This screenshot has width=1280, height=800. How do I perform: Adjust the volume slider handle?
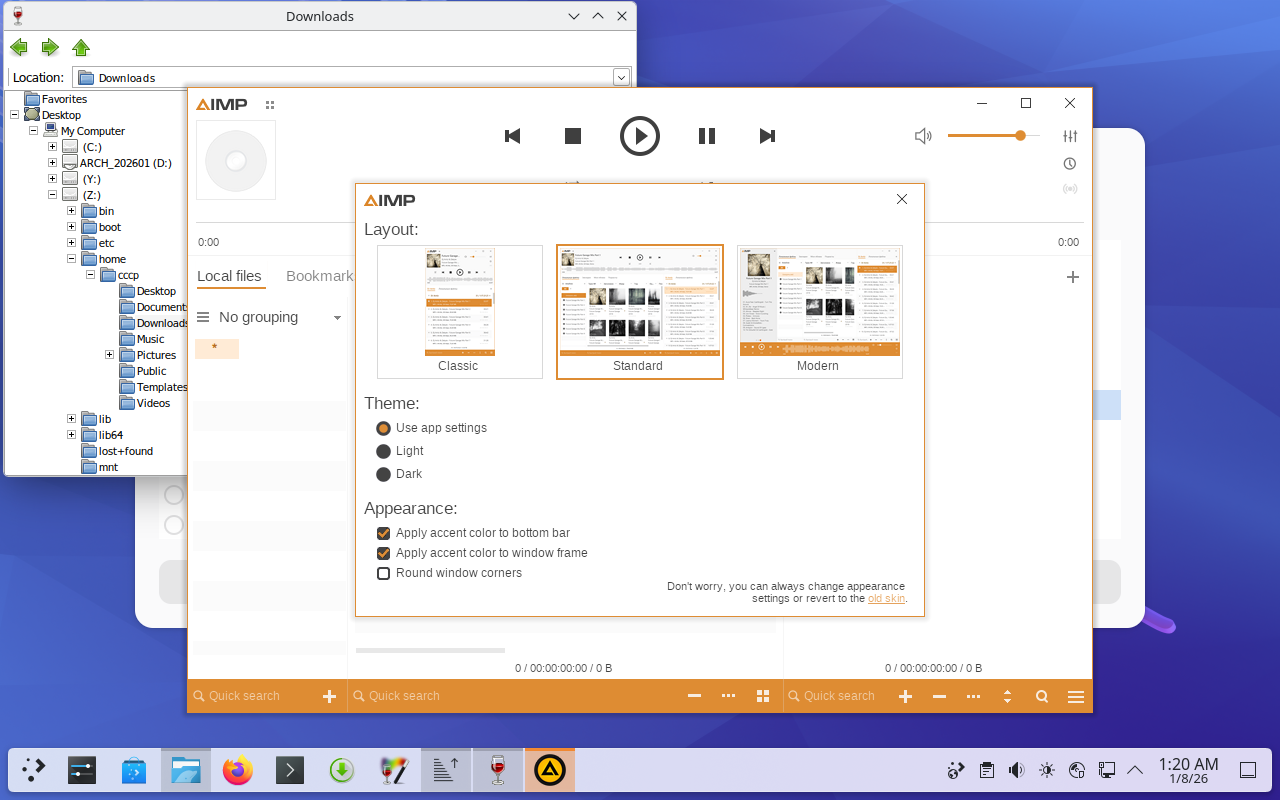(1020, 135)
